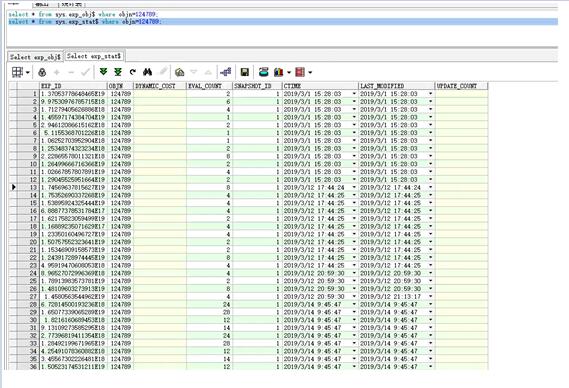Click the red report icon

(x=300, y=72)
